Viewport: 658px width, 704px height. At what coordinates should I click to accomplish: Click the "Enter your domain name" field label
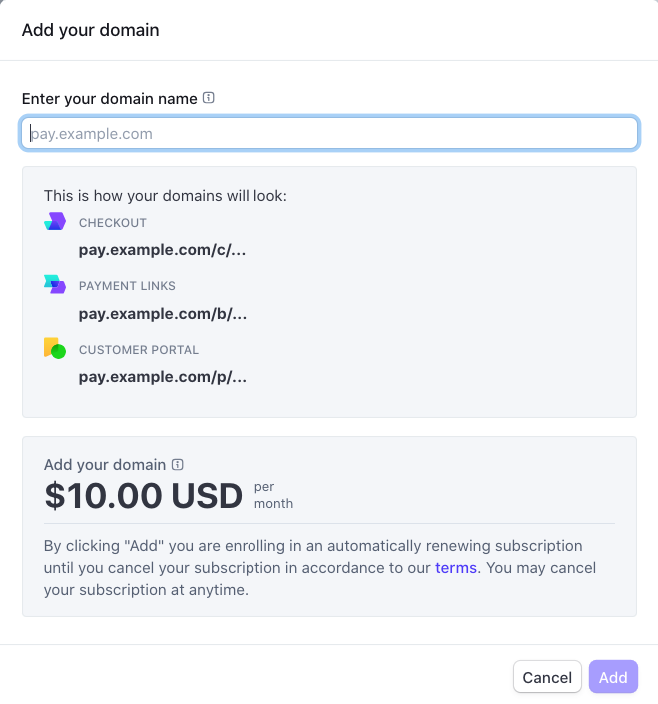coord(109,99)
